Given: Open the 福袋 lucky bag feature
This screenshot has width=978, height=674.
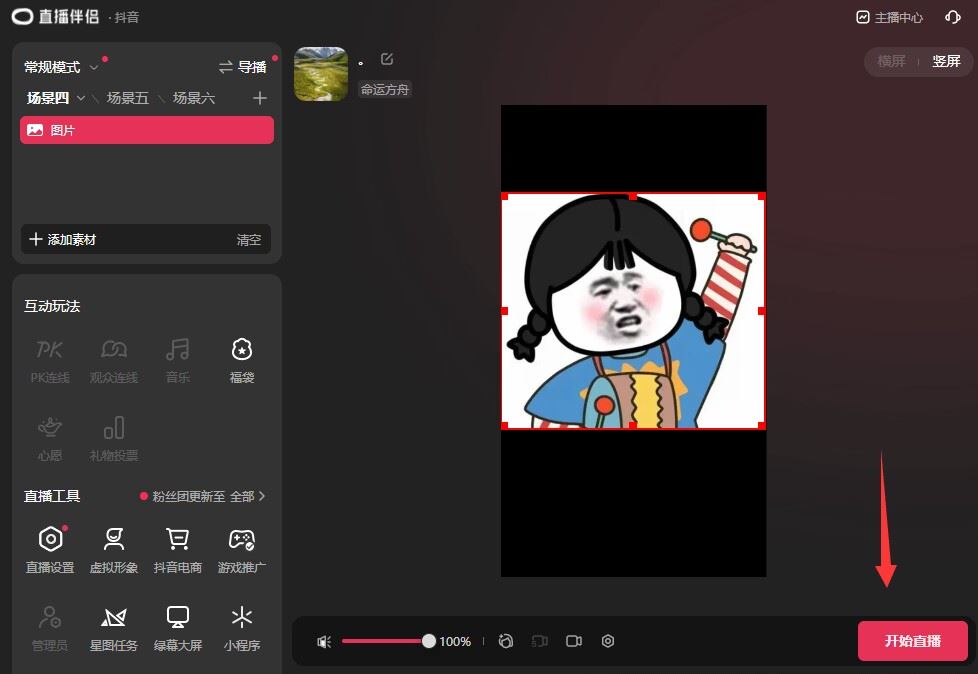Looking at the screenshot, I should tap(242, 360).
